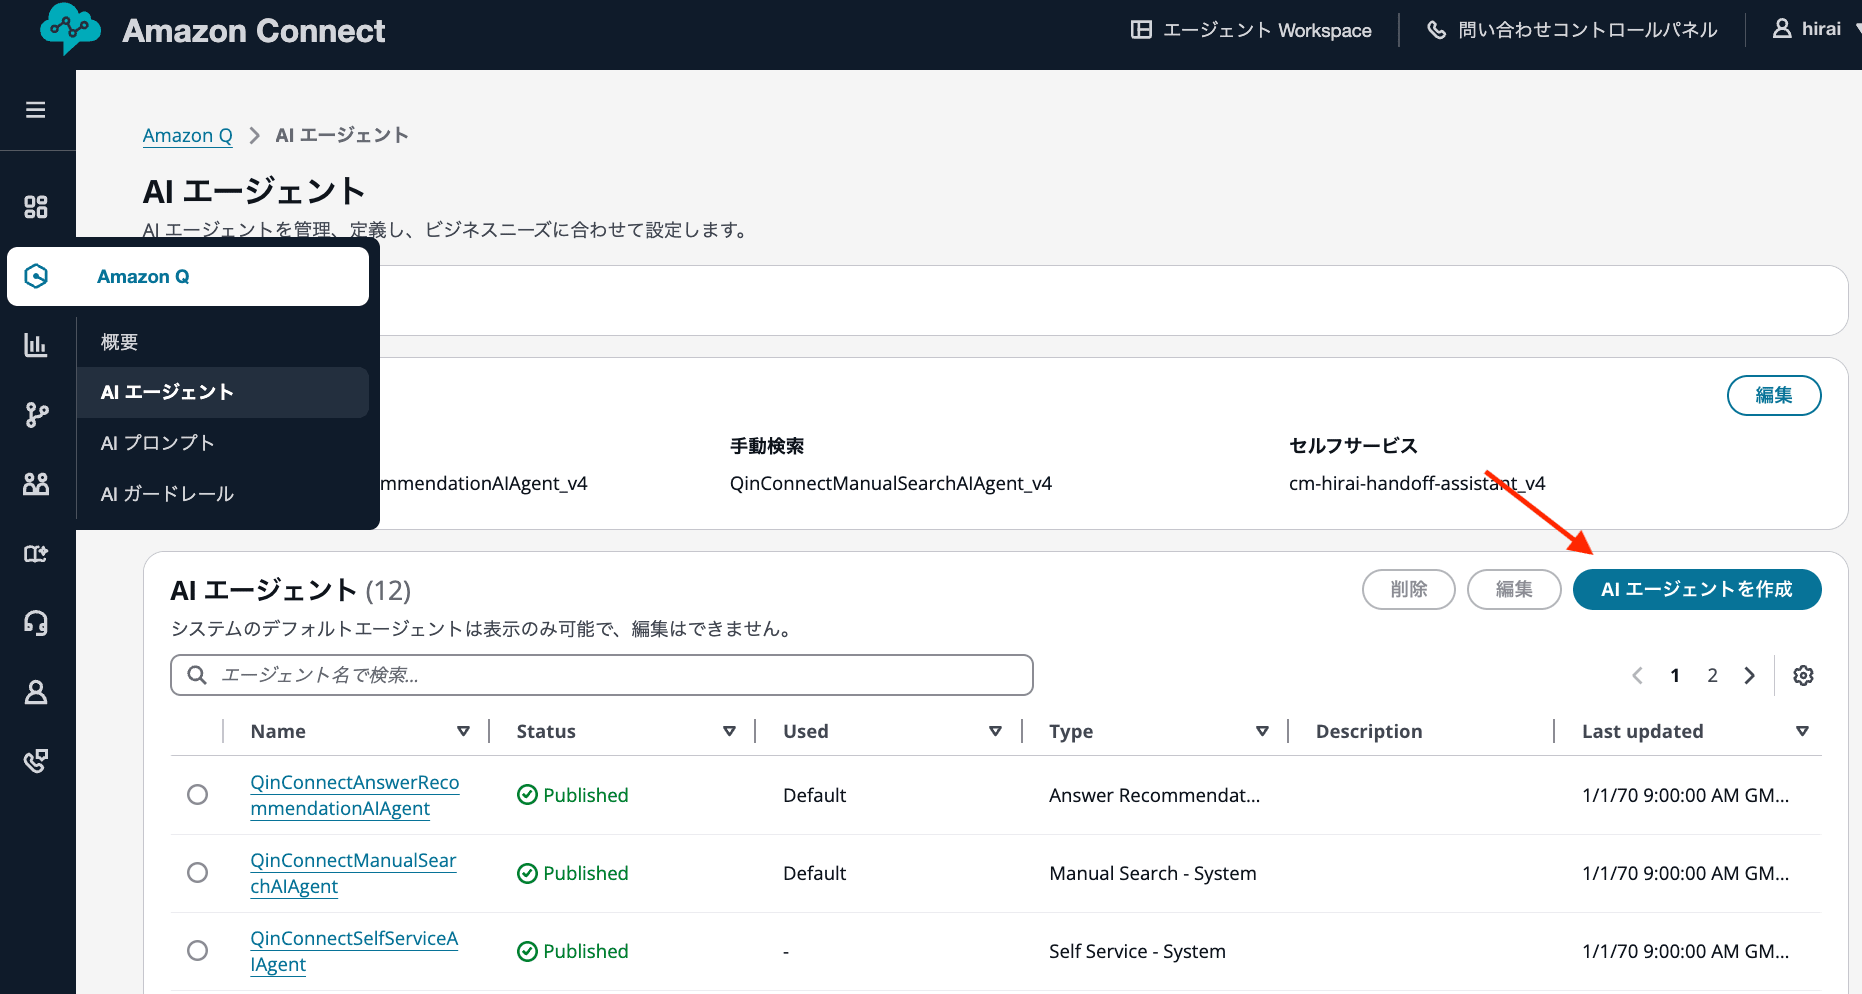
Task: Open QinConnectSelfServiceAIAgent link
Action: coord(354,951)
